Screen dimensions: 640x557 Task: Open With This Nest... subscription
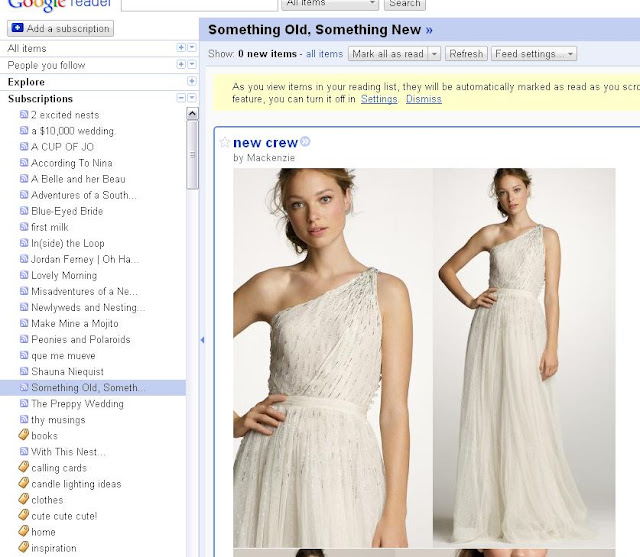pos(68,452)
